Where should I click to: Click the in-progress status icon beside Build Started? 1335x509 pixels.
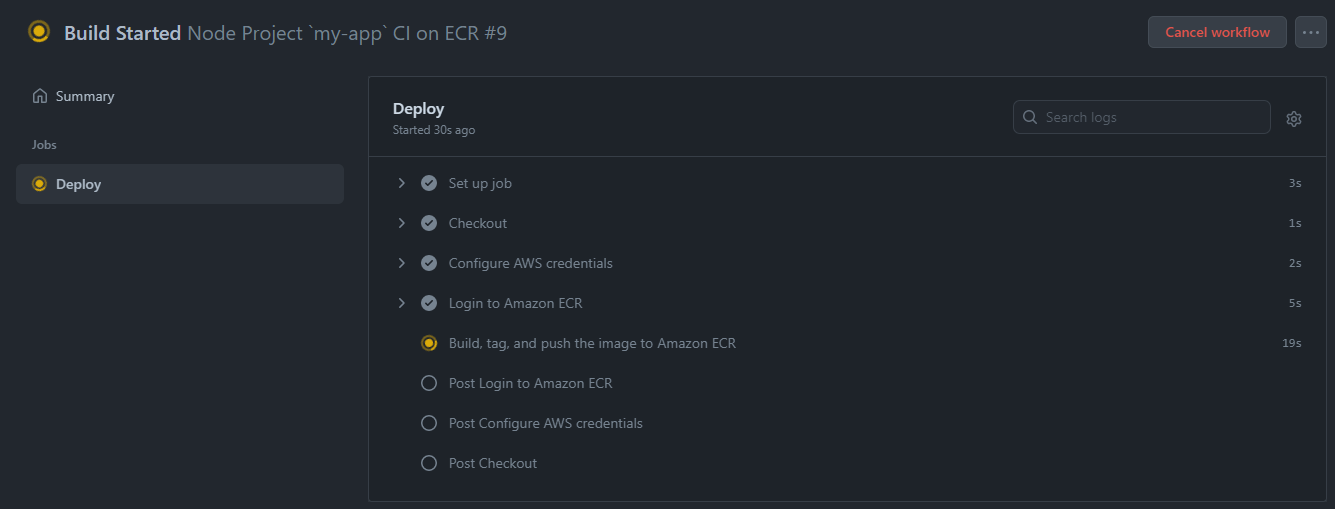pyautogui.click(x=39, y=32)
